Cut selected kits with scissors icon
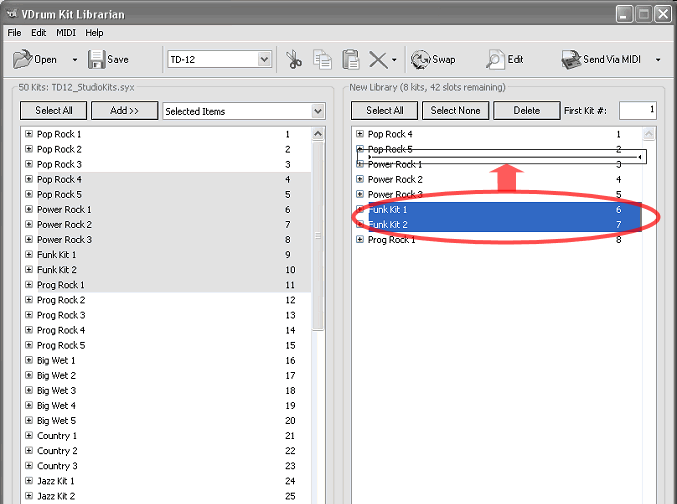This screenshot has height=504, width=677. pos(295,60)
